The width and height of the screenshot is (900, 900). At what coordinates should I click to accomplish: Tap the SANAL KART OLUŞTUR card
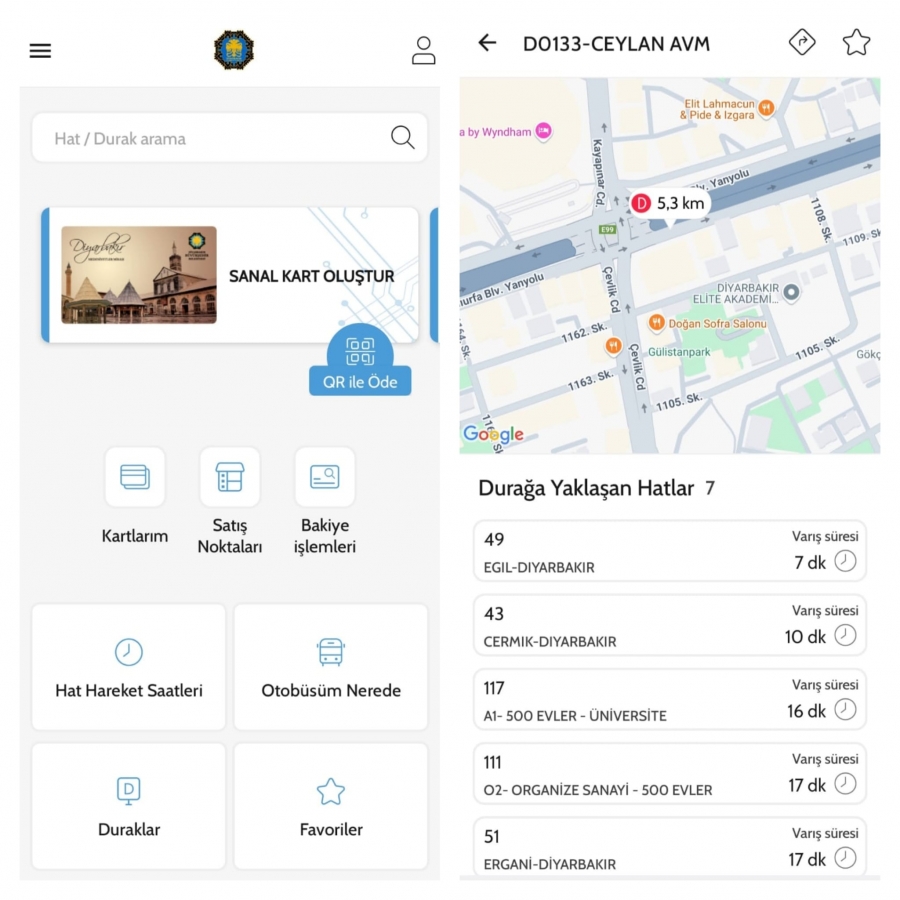(230, 275)
